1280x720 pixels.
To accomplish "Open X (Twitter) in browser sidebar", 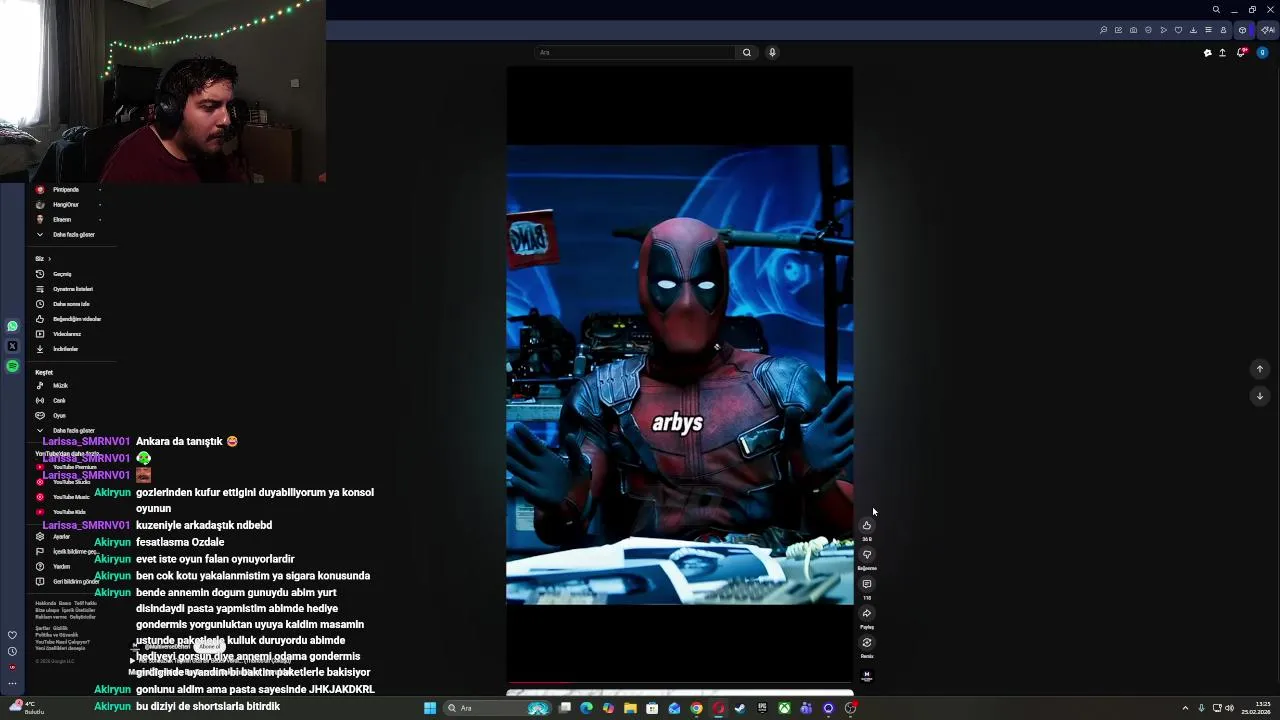I will pos(12,346).
